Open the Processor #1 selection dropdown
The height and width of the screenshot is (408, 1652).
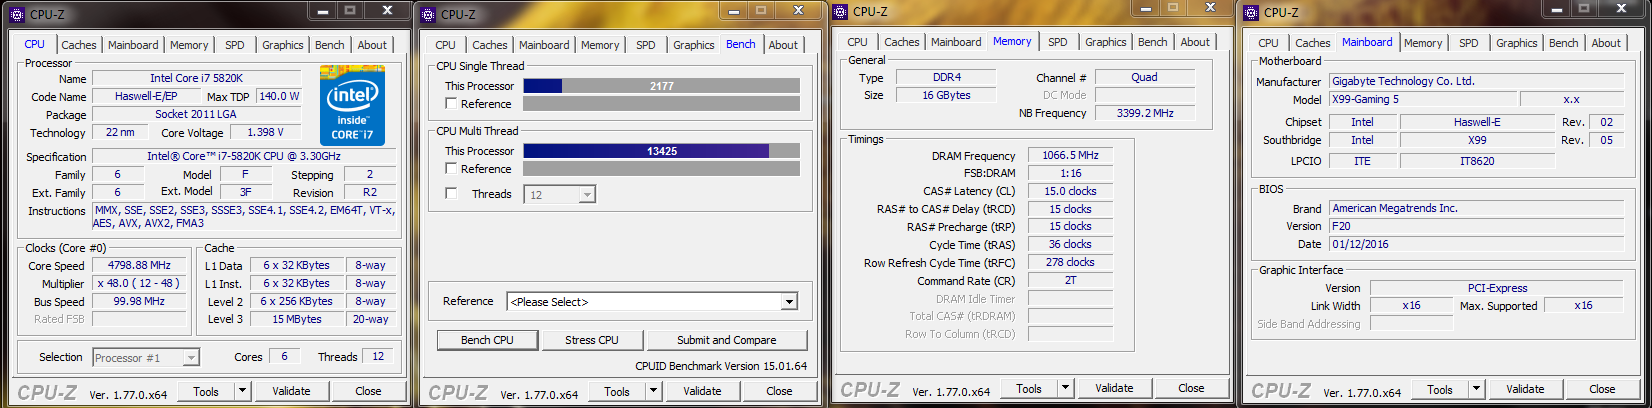(x=190, y=358)
